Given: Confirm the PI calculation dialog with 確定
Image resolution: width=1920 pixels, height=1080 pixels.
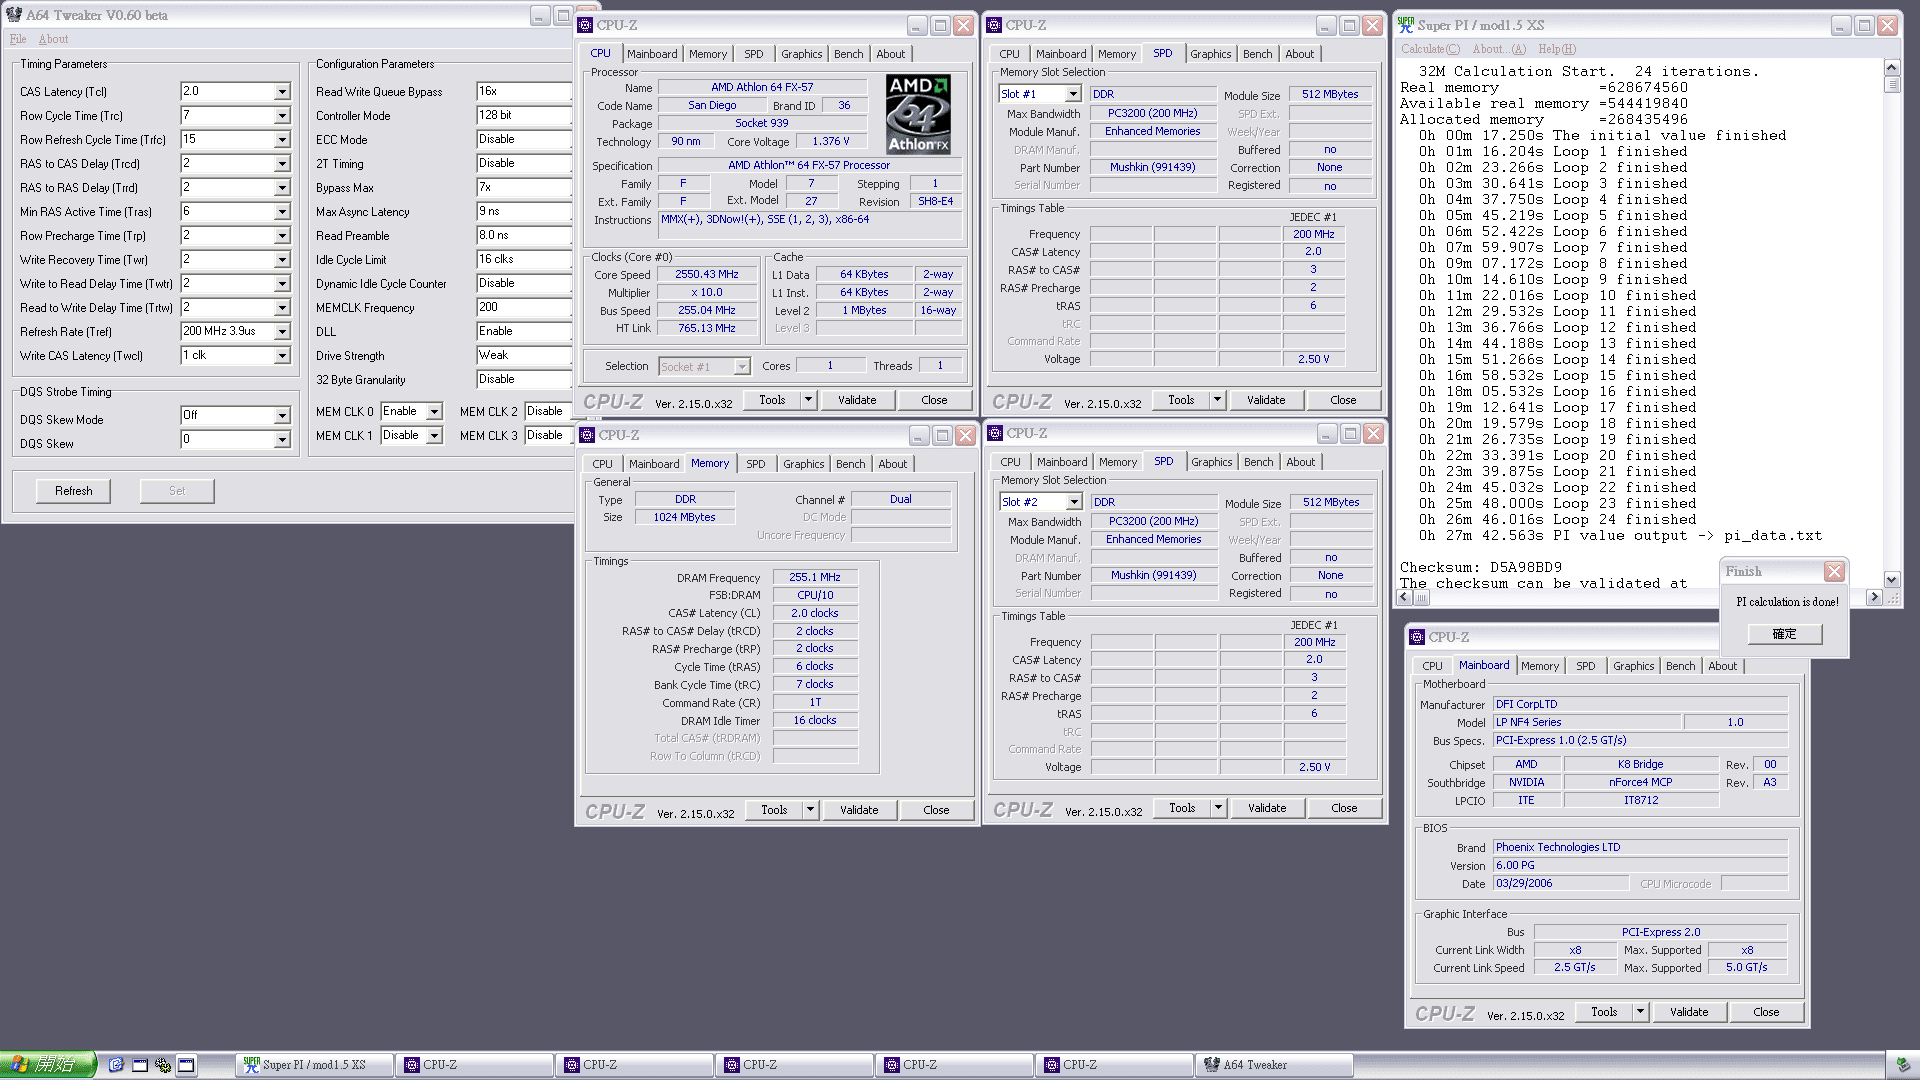Looking at the screenshot, I should (1785, 634).
